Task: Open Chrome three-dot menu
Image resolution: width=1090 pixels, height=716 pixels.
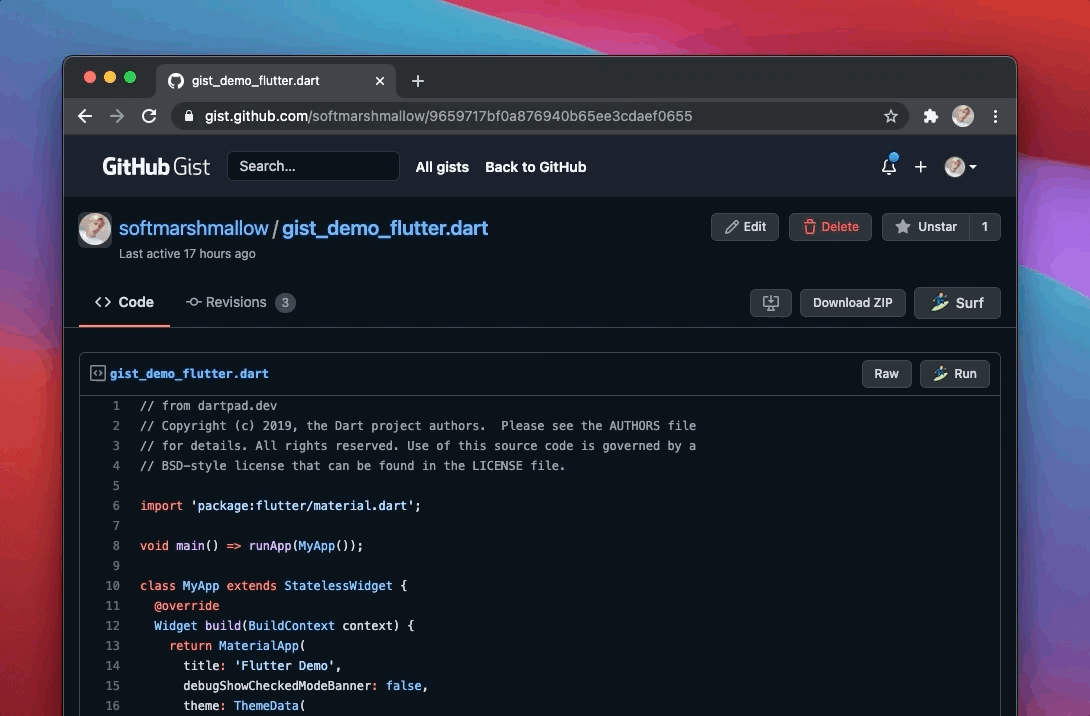Action: click(995, 116)
